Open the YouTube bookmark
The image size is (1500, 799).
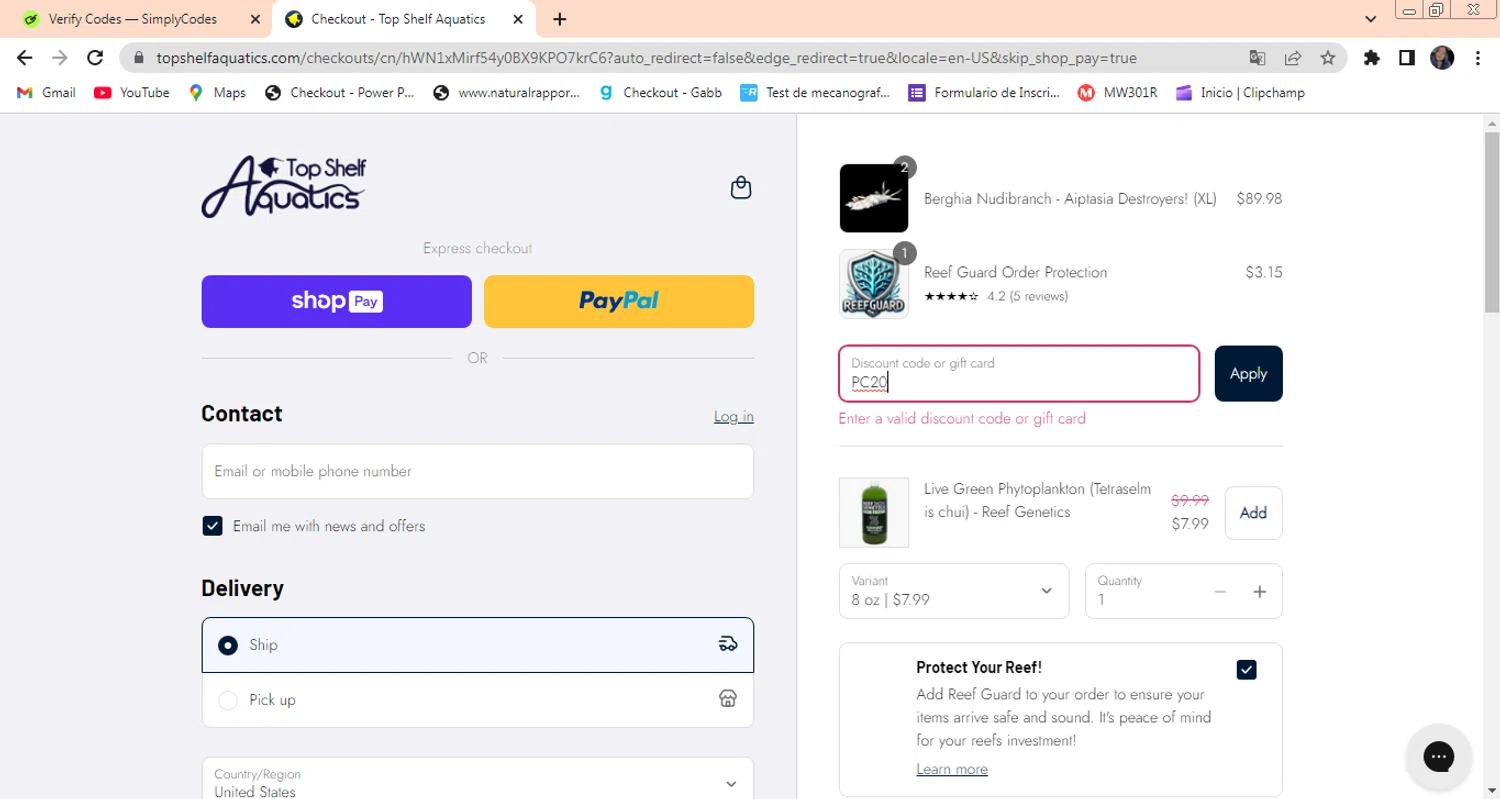coord(132,92)
